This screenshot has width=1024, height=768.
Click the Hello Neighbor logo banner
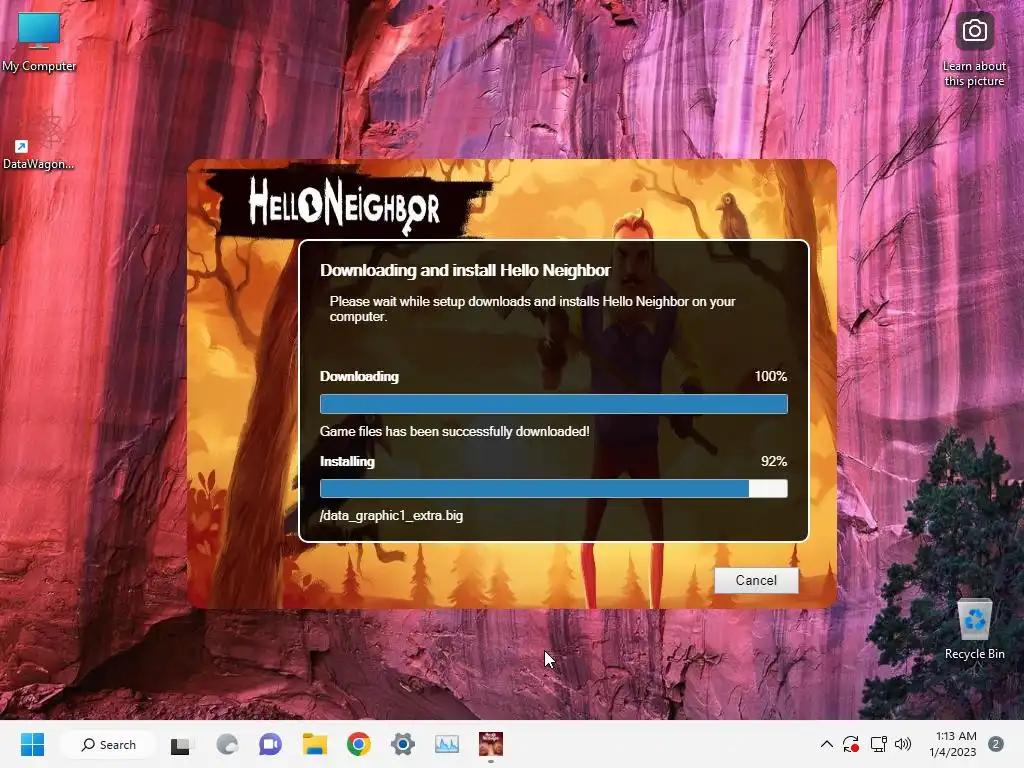[x=345, y=204]
